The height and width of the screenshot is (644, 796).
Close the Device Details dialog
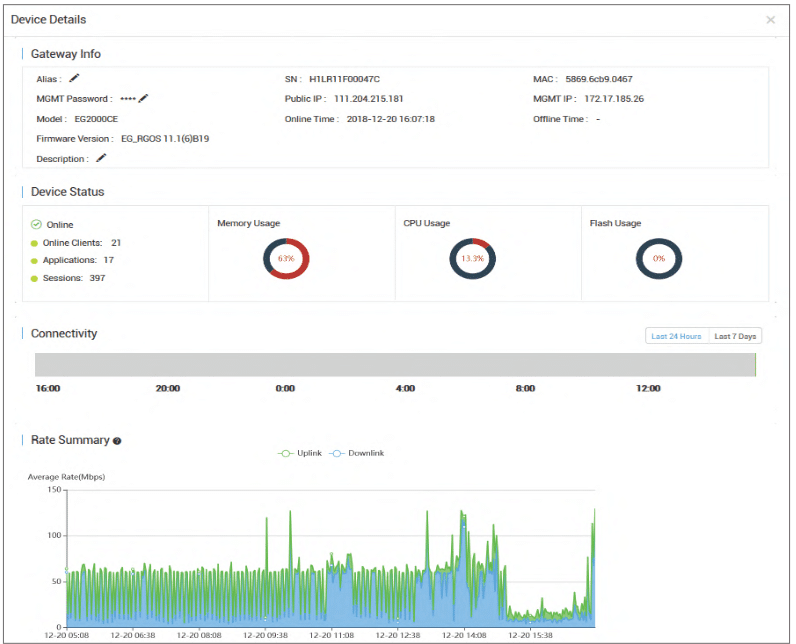[x=770, y=20]
